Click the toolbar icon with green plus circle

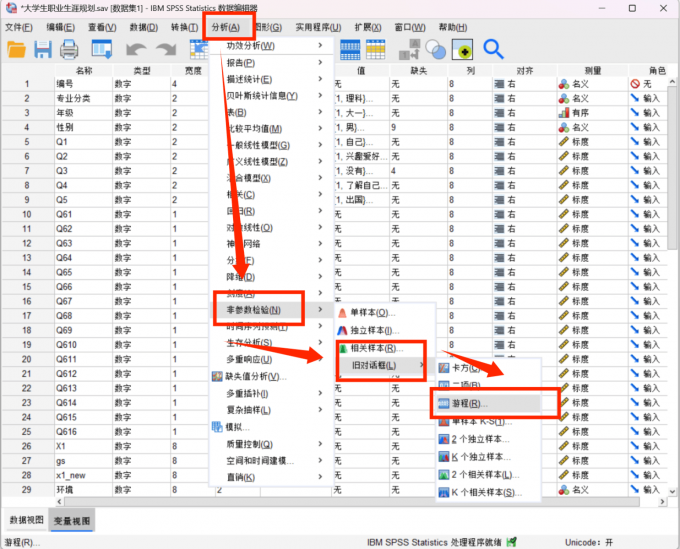click(462, 49)
